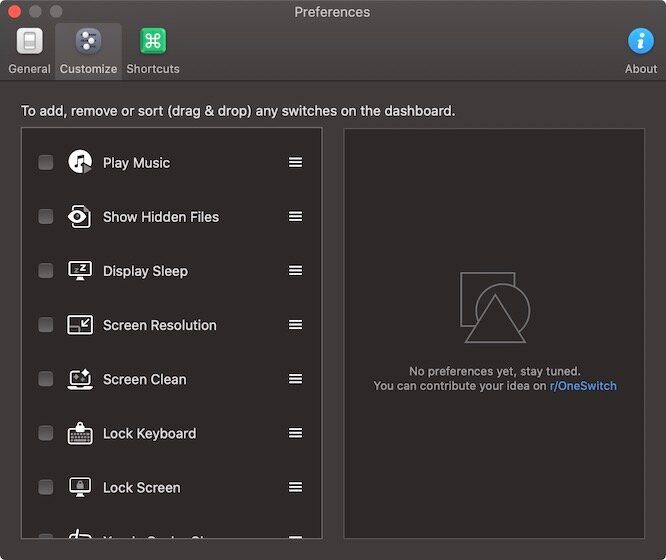Check the Display Sleep switch box
The height and width of the screenshot is (560, 666).
click(46, 271)
